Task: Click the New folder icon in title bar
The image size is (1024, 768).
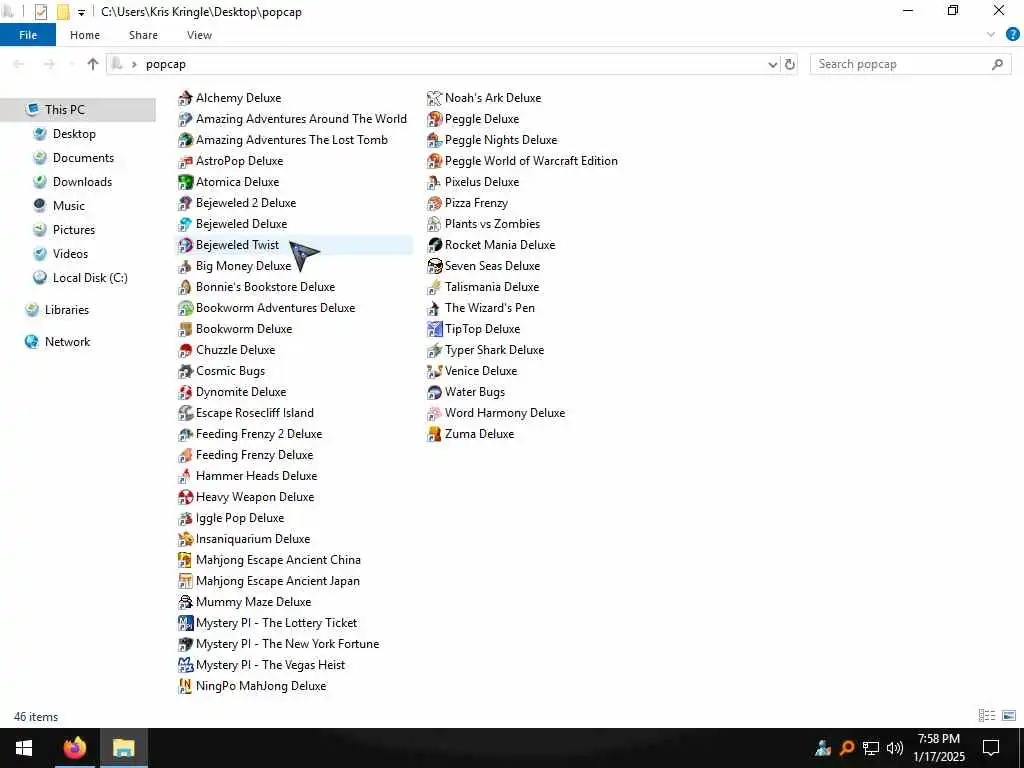Action: point(63,12)
